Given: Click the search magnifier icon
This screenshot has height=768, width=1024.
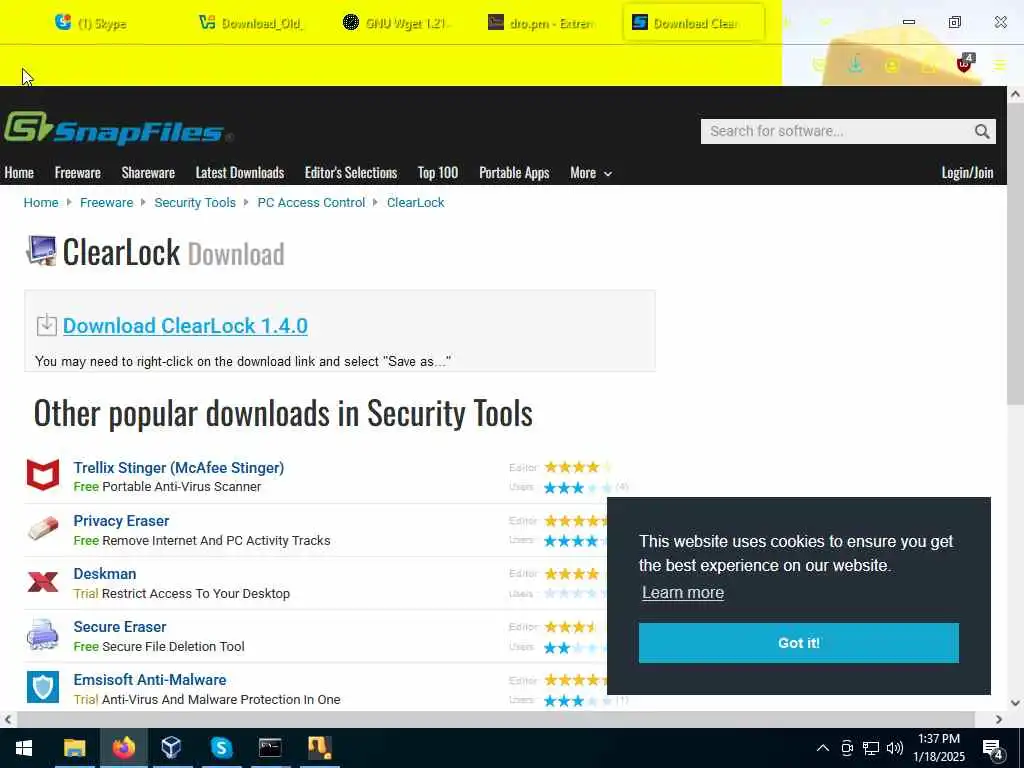Looking at the screenshot, I should click(982, 131).
